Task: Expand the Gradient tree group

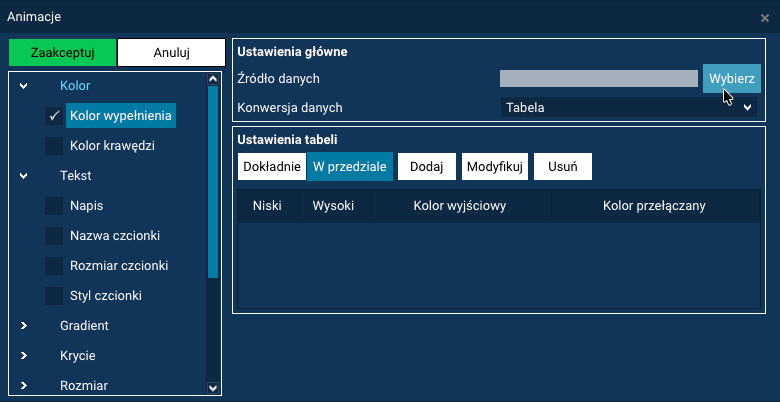Action: 23,326
